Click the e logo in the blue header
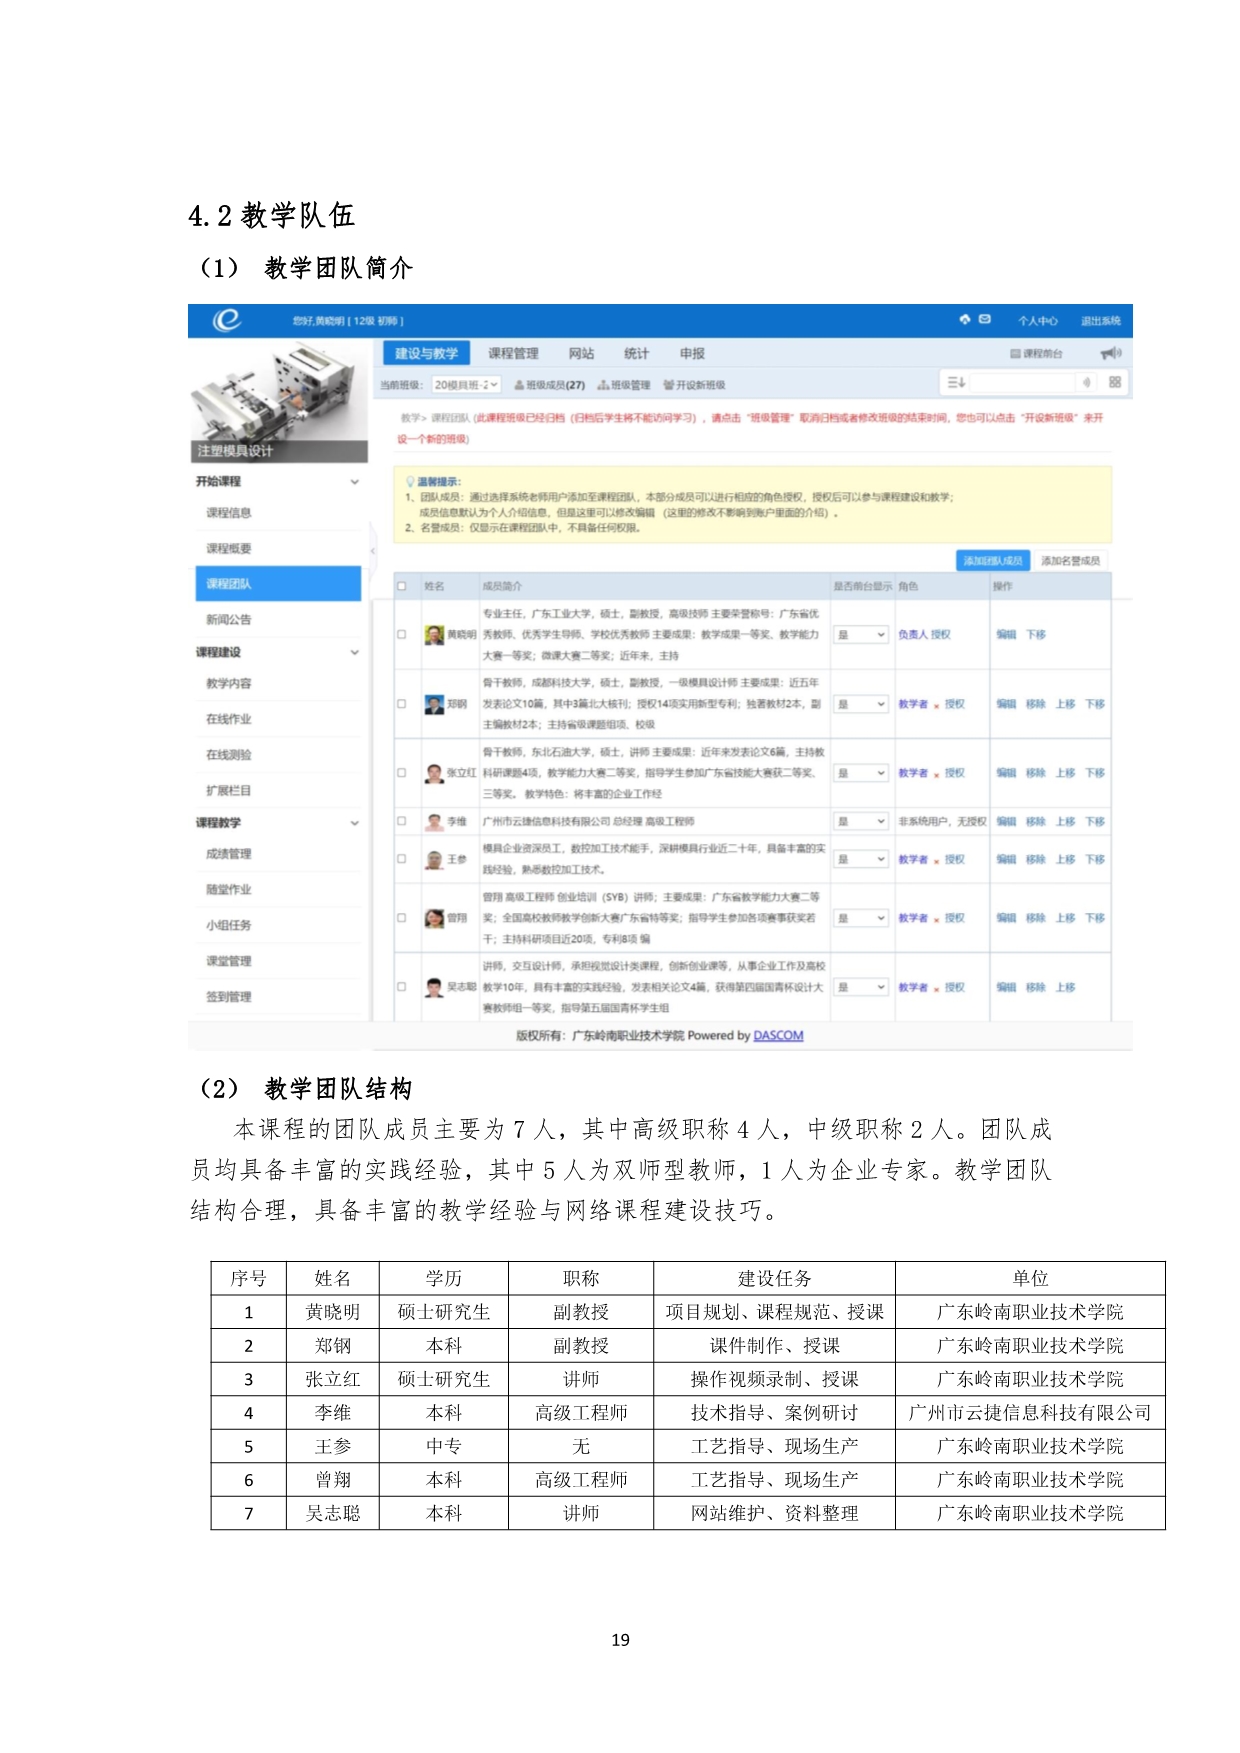Screen dimensions: 1240x1753 227,320
